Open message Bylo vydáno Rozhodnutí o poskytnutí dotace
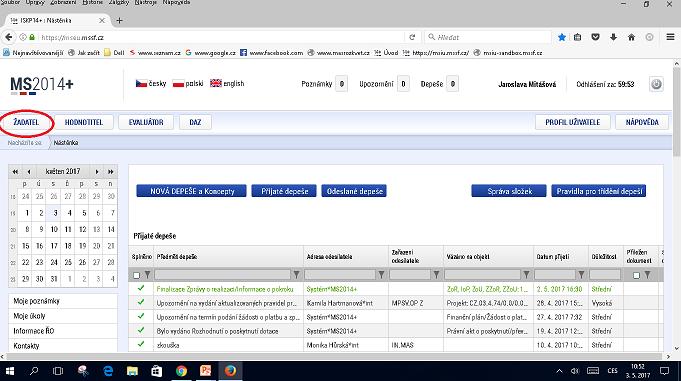The image size is (681, 381). 218,331
